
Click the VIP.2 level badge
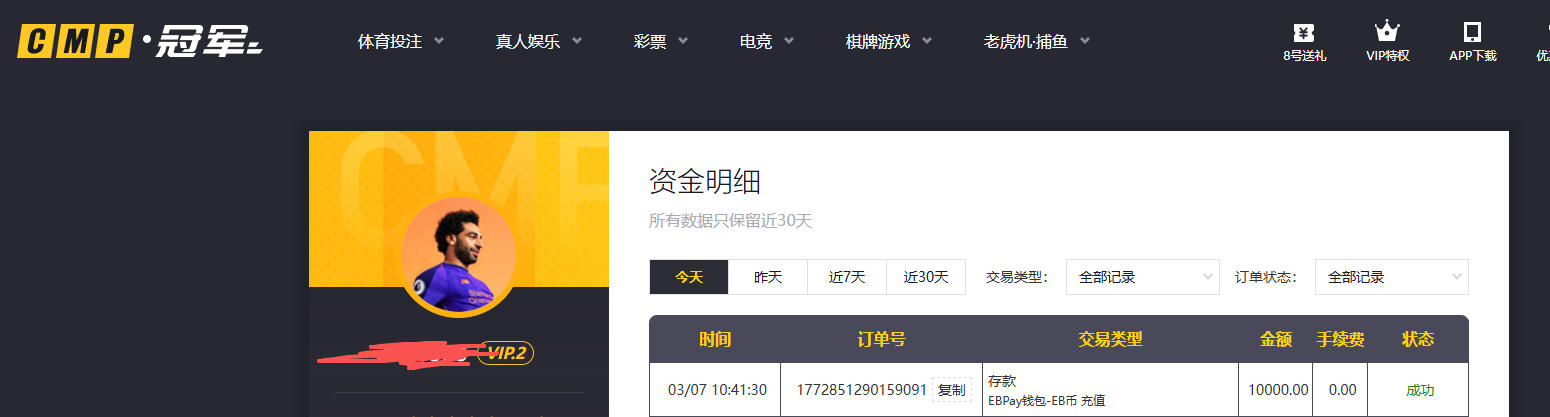506,353
